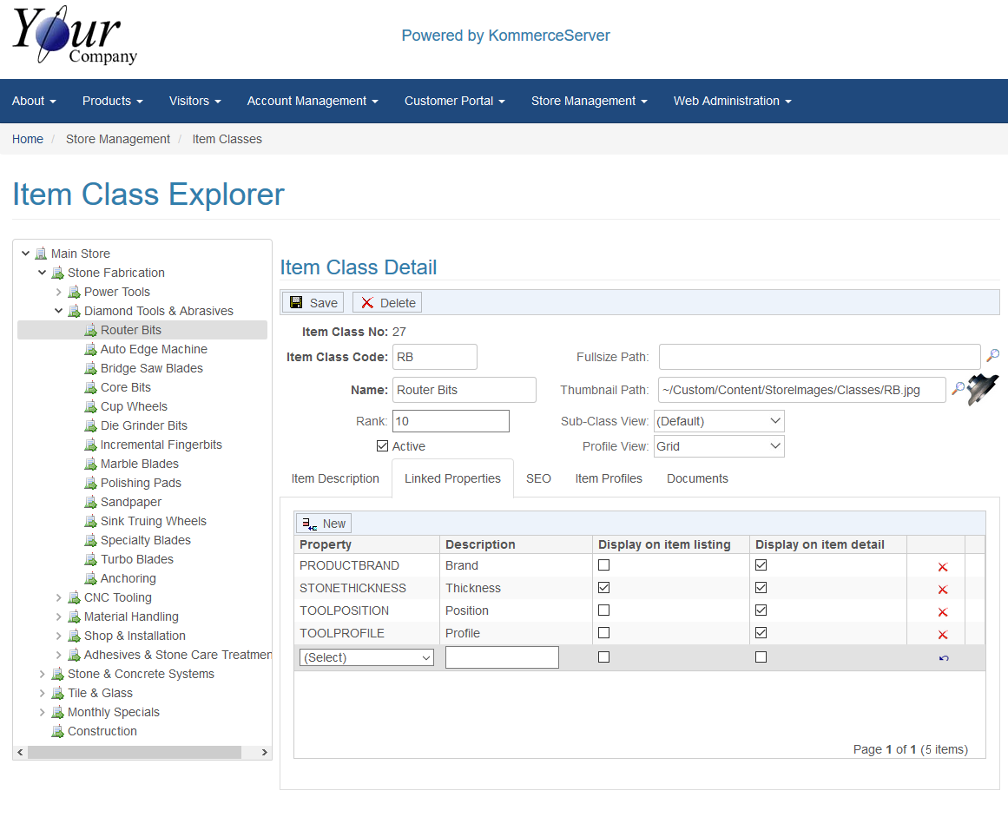The width and height of the screenshot is (1008, 817).
Task: Expand the Power Tools tree node
Action: [59, 292]
